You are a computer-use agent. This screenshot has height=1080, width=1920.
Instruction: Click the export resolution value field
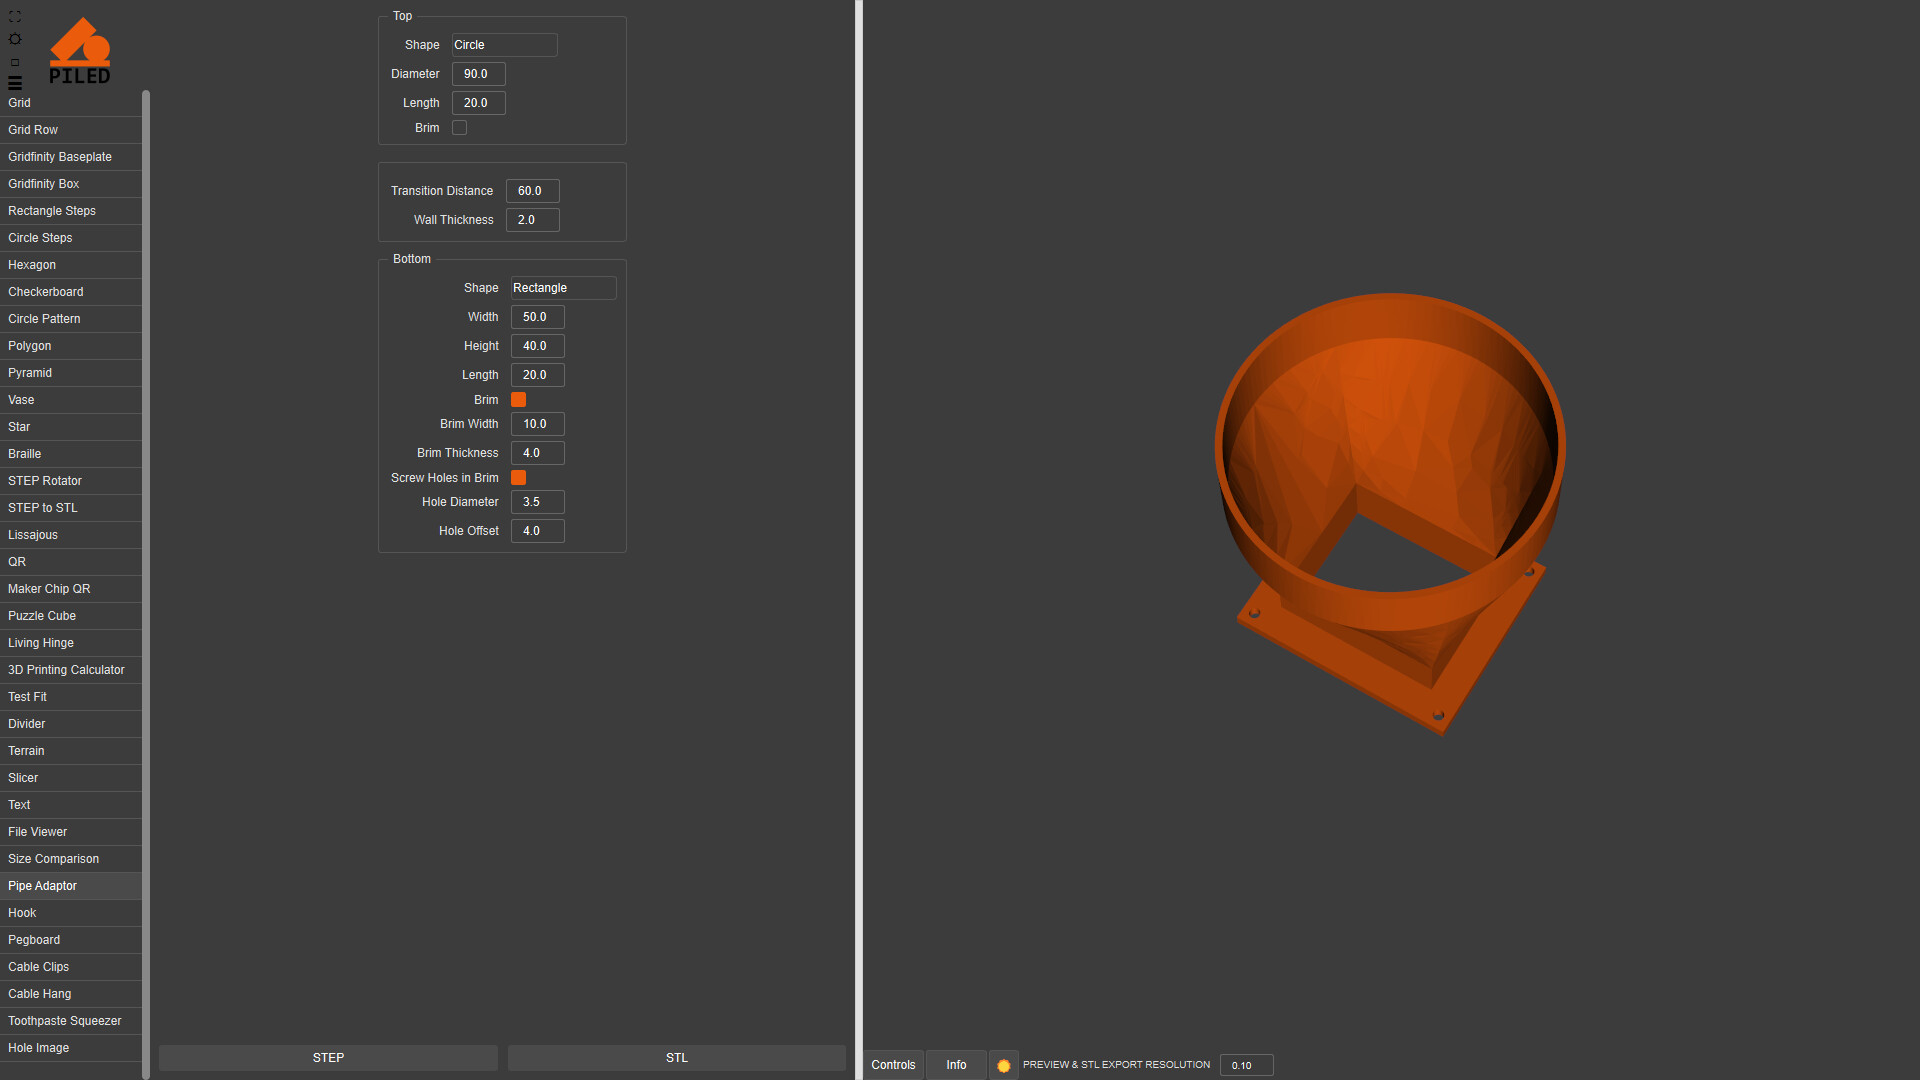click(x=1246, y=1065)
